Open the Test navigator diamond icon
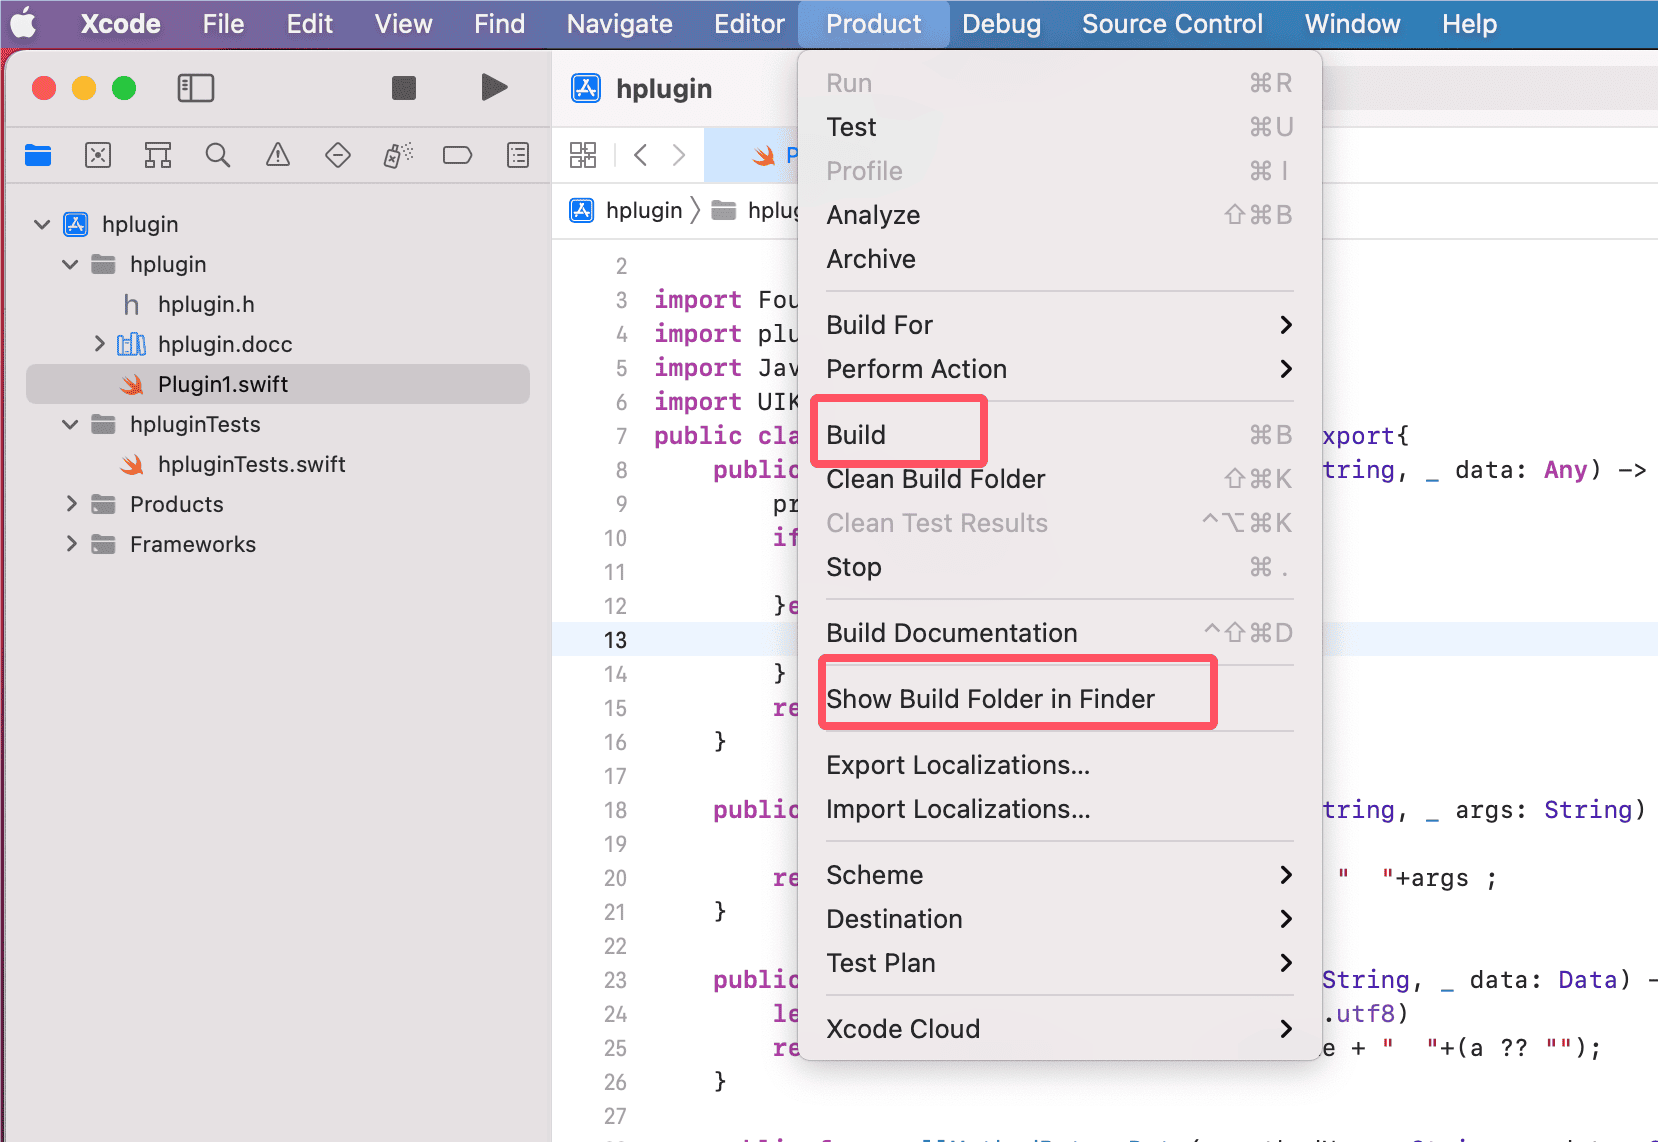The width and height of the screenshot is (1658, 1142). coord(338,155)
